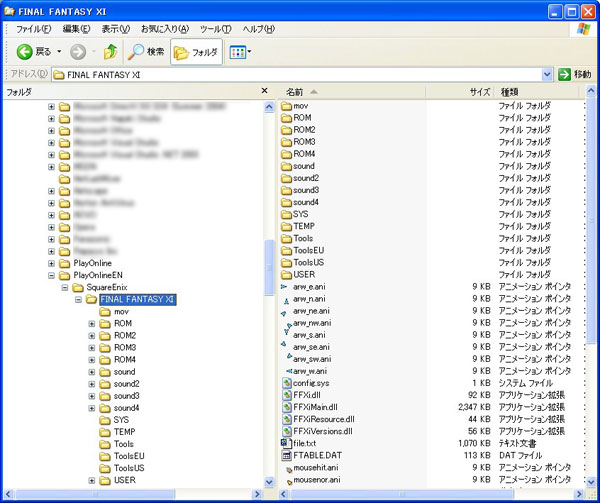Click the Forward arrow icon

pyautogui.click(x=78, y=52)
